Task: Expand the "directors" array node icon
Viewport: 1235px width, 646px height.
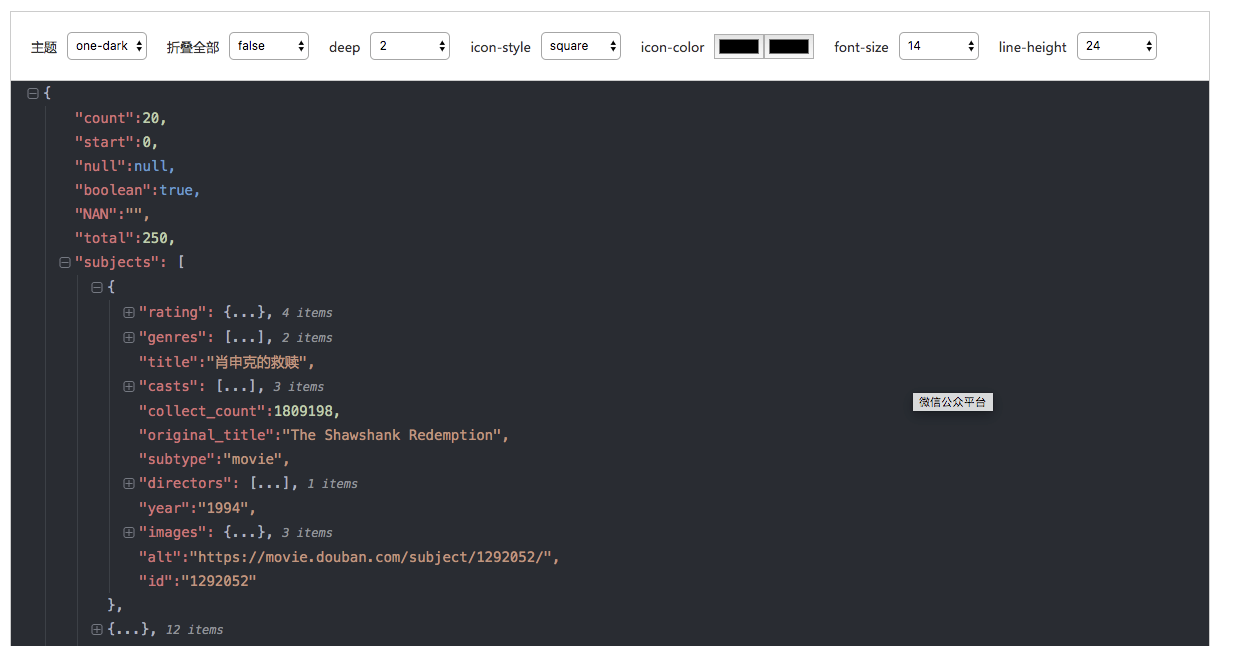Action: [x=128, y=483]
